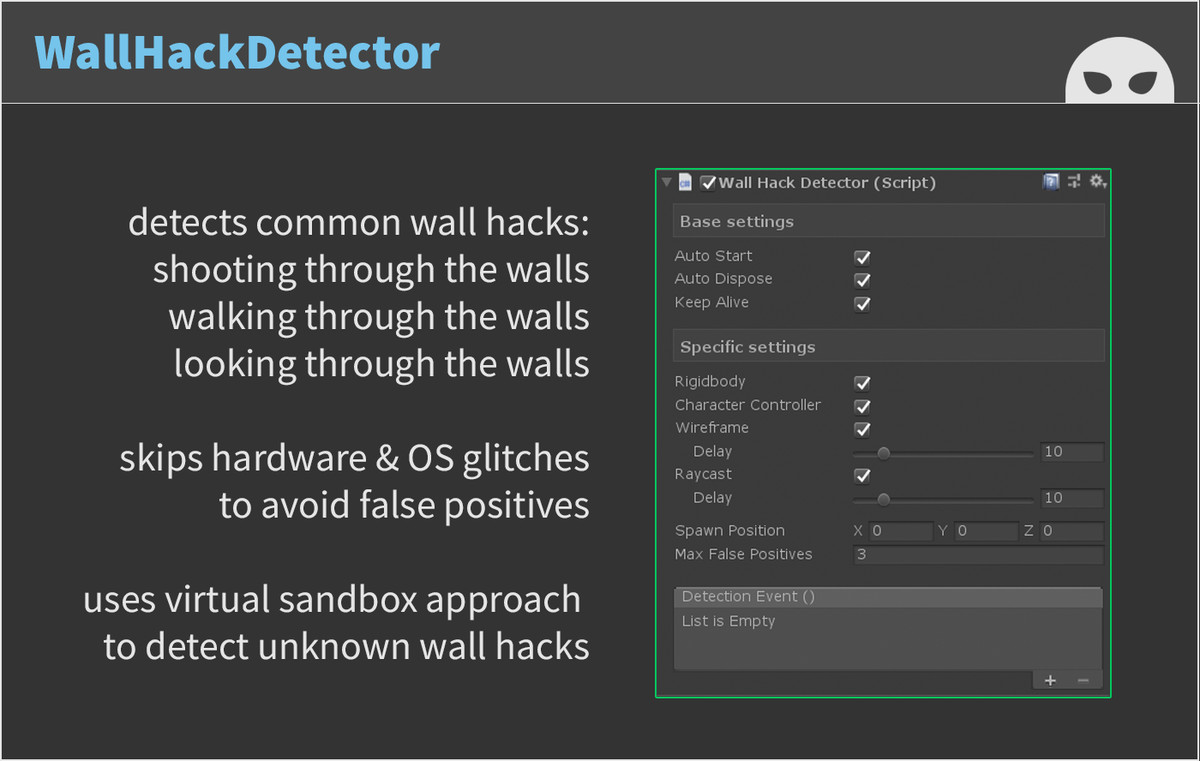Click the Character Controller label

pyautogui.click(x=748, y=405)
